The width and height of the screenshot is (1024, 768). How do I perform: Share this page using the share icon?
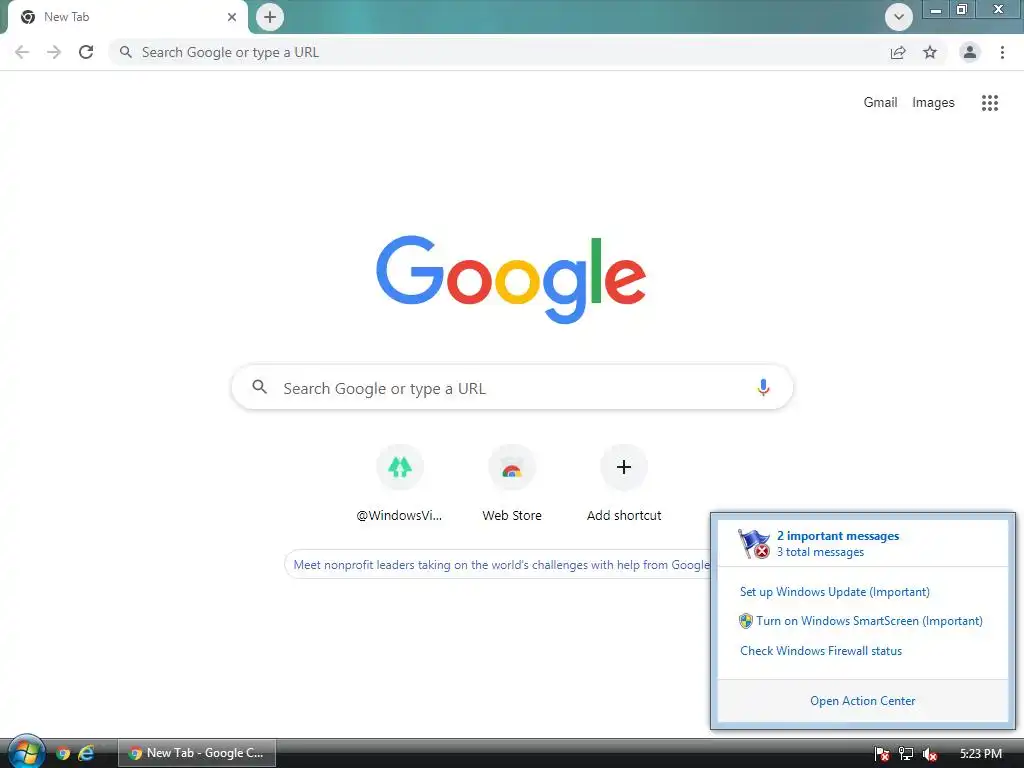click(x=898, y=52)
